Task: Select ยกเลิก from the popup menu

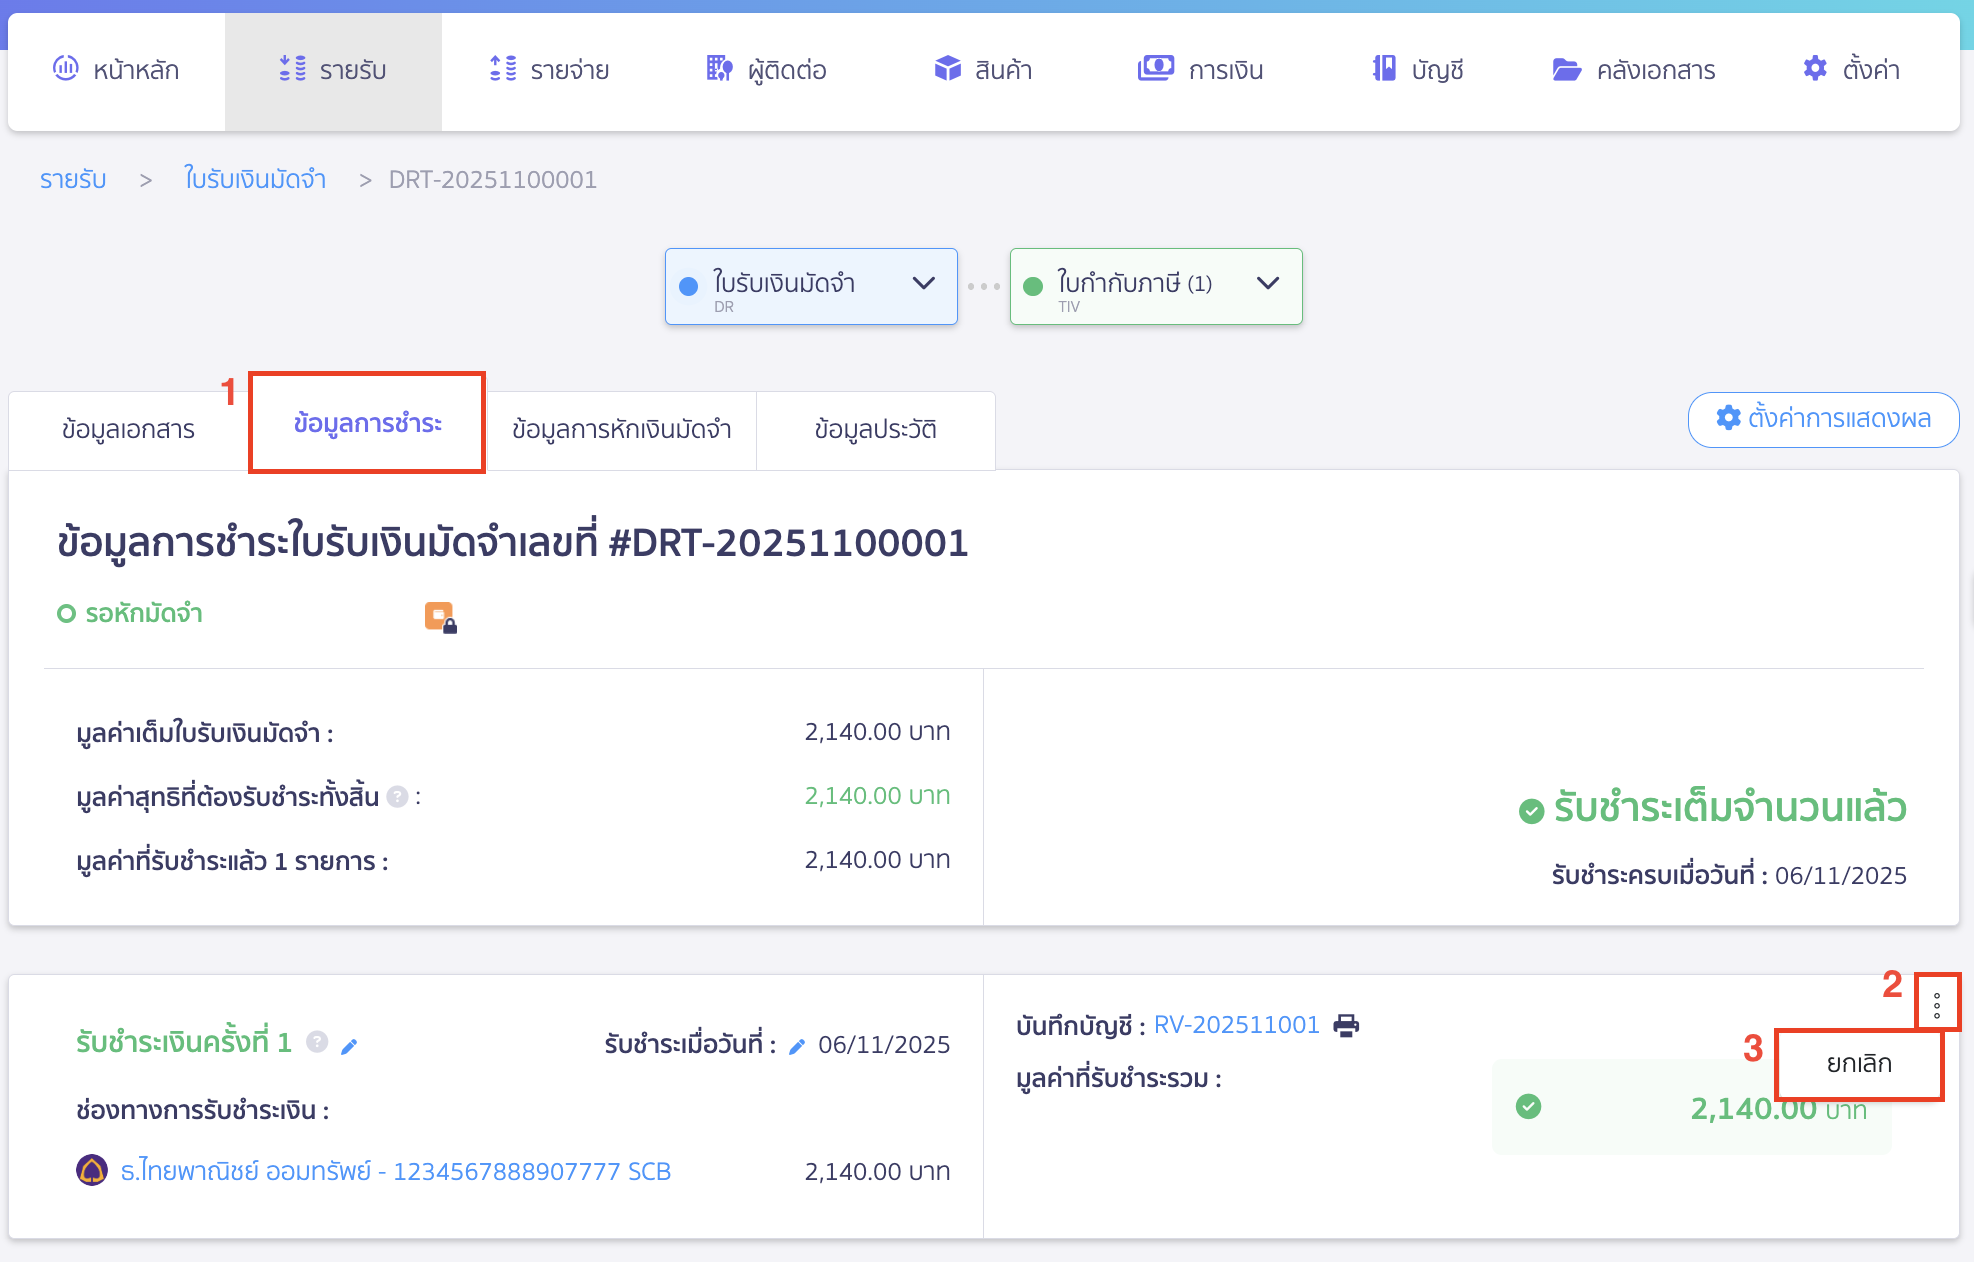Action: 1858,1063
